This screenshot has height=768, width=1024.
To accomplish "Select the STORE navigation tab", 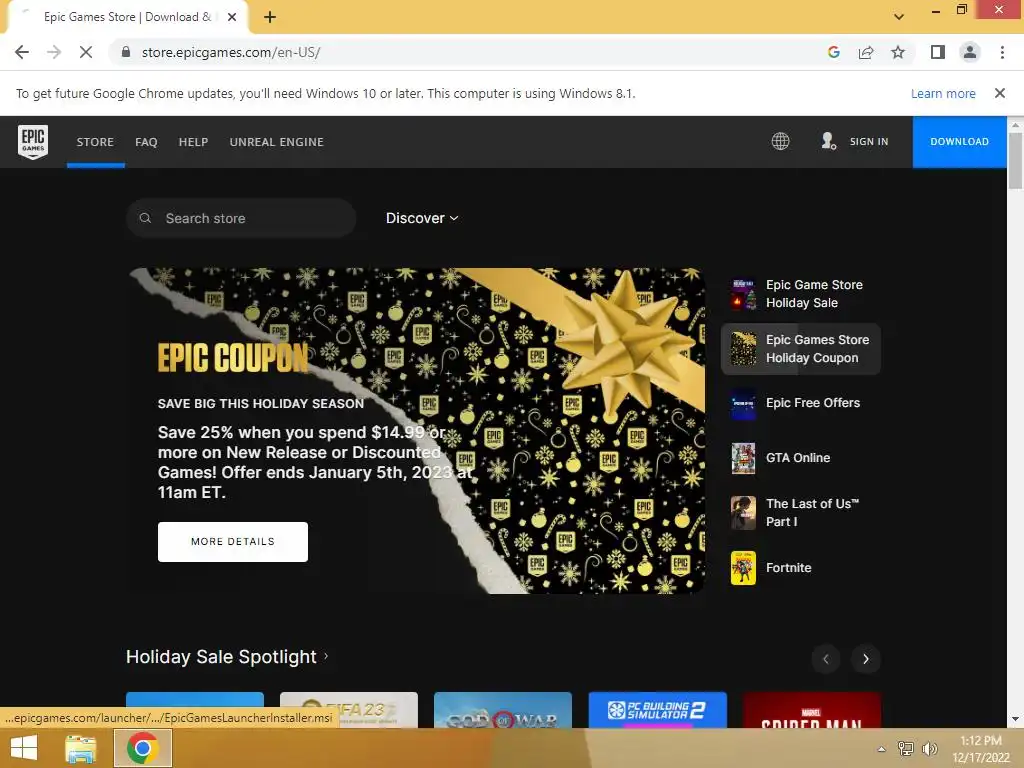I will [x=95, y=142].
